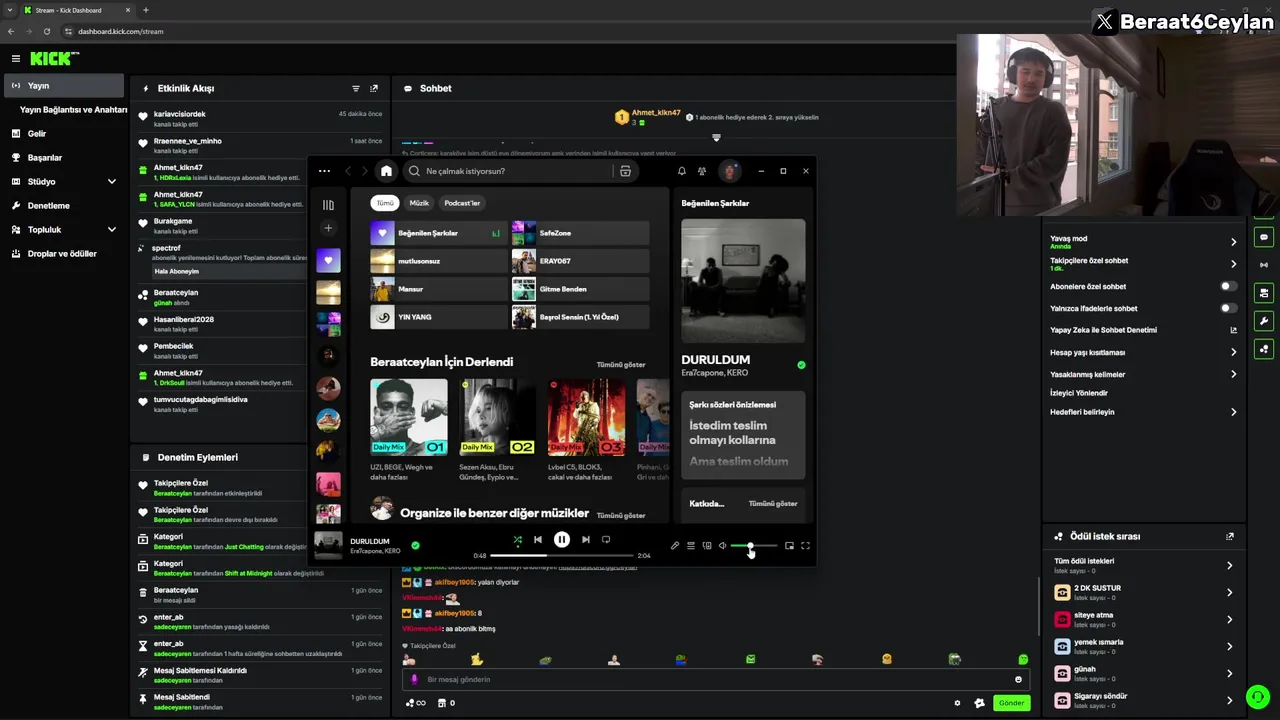The width and height of the screenshot is (1280, 720).
Task: Open Başarılar in Kick sidebar
Action: point(64,158)
